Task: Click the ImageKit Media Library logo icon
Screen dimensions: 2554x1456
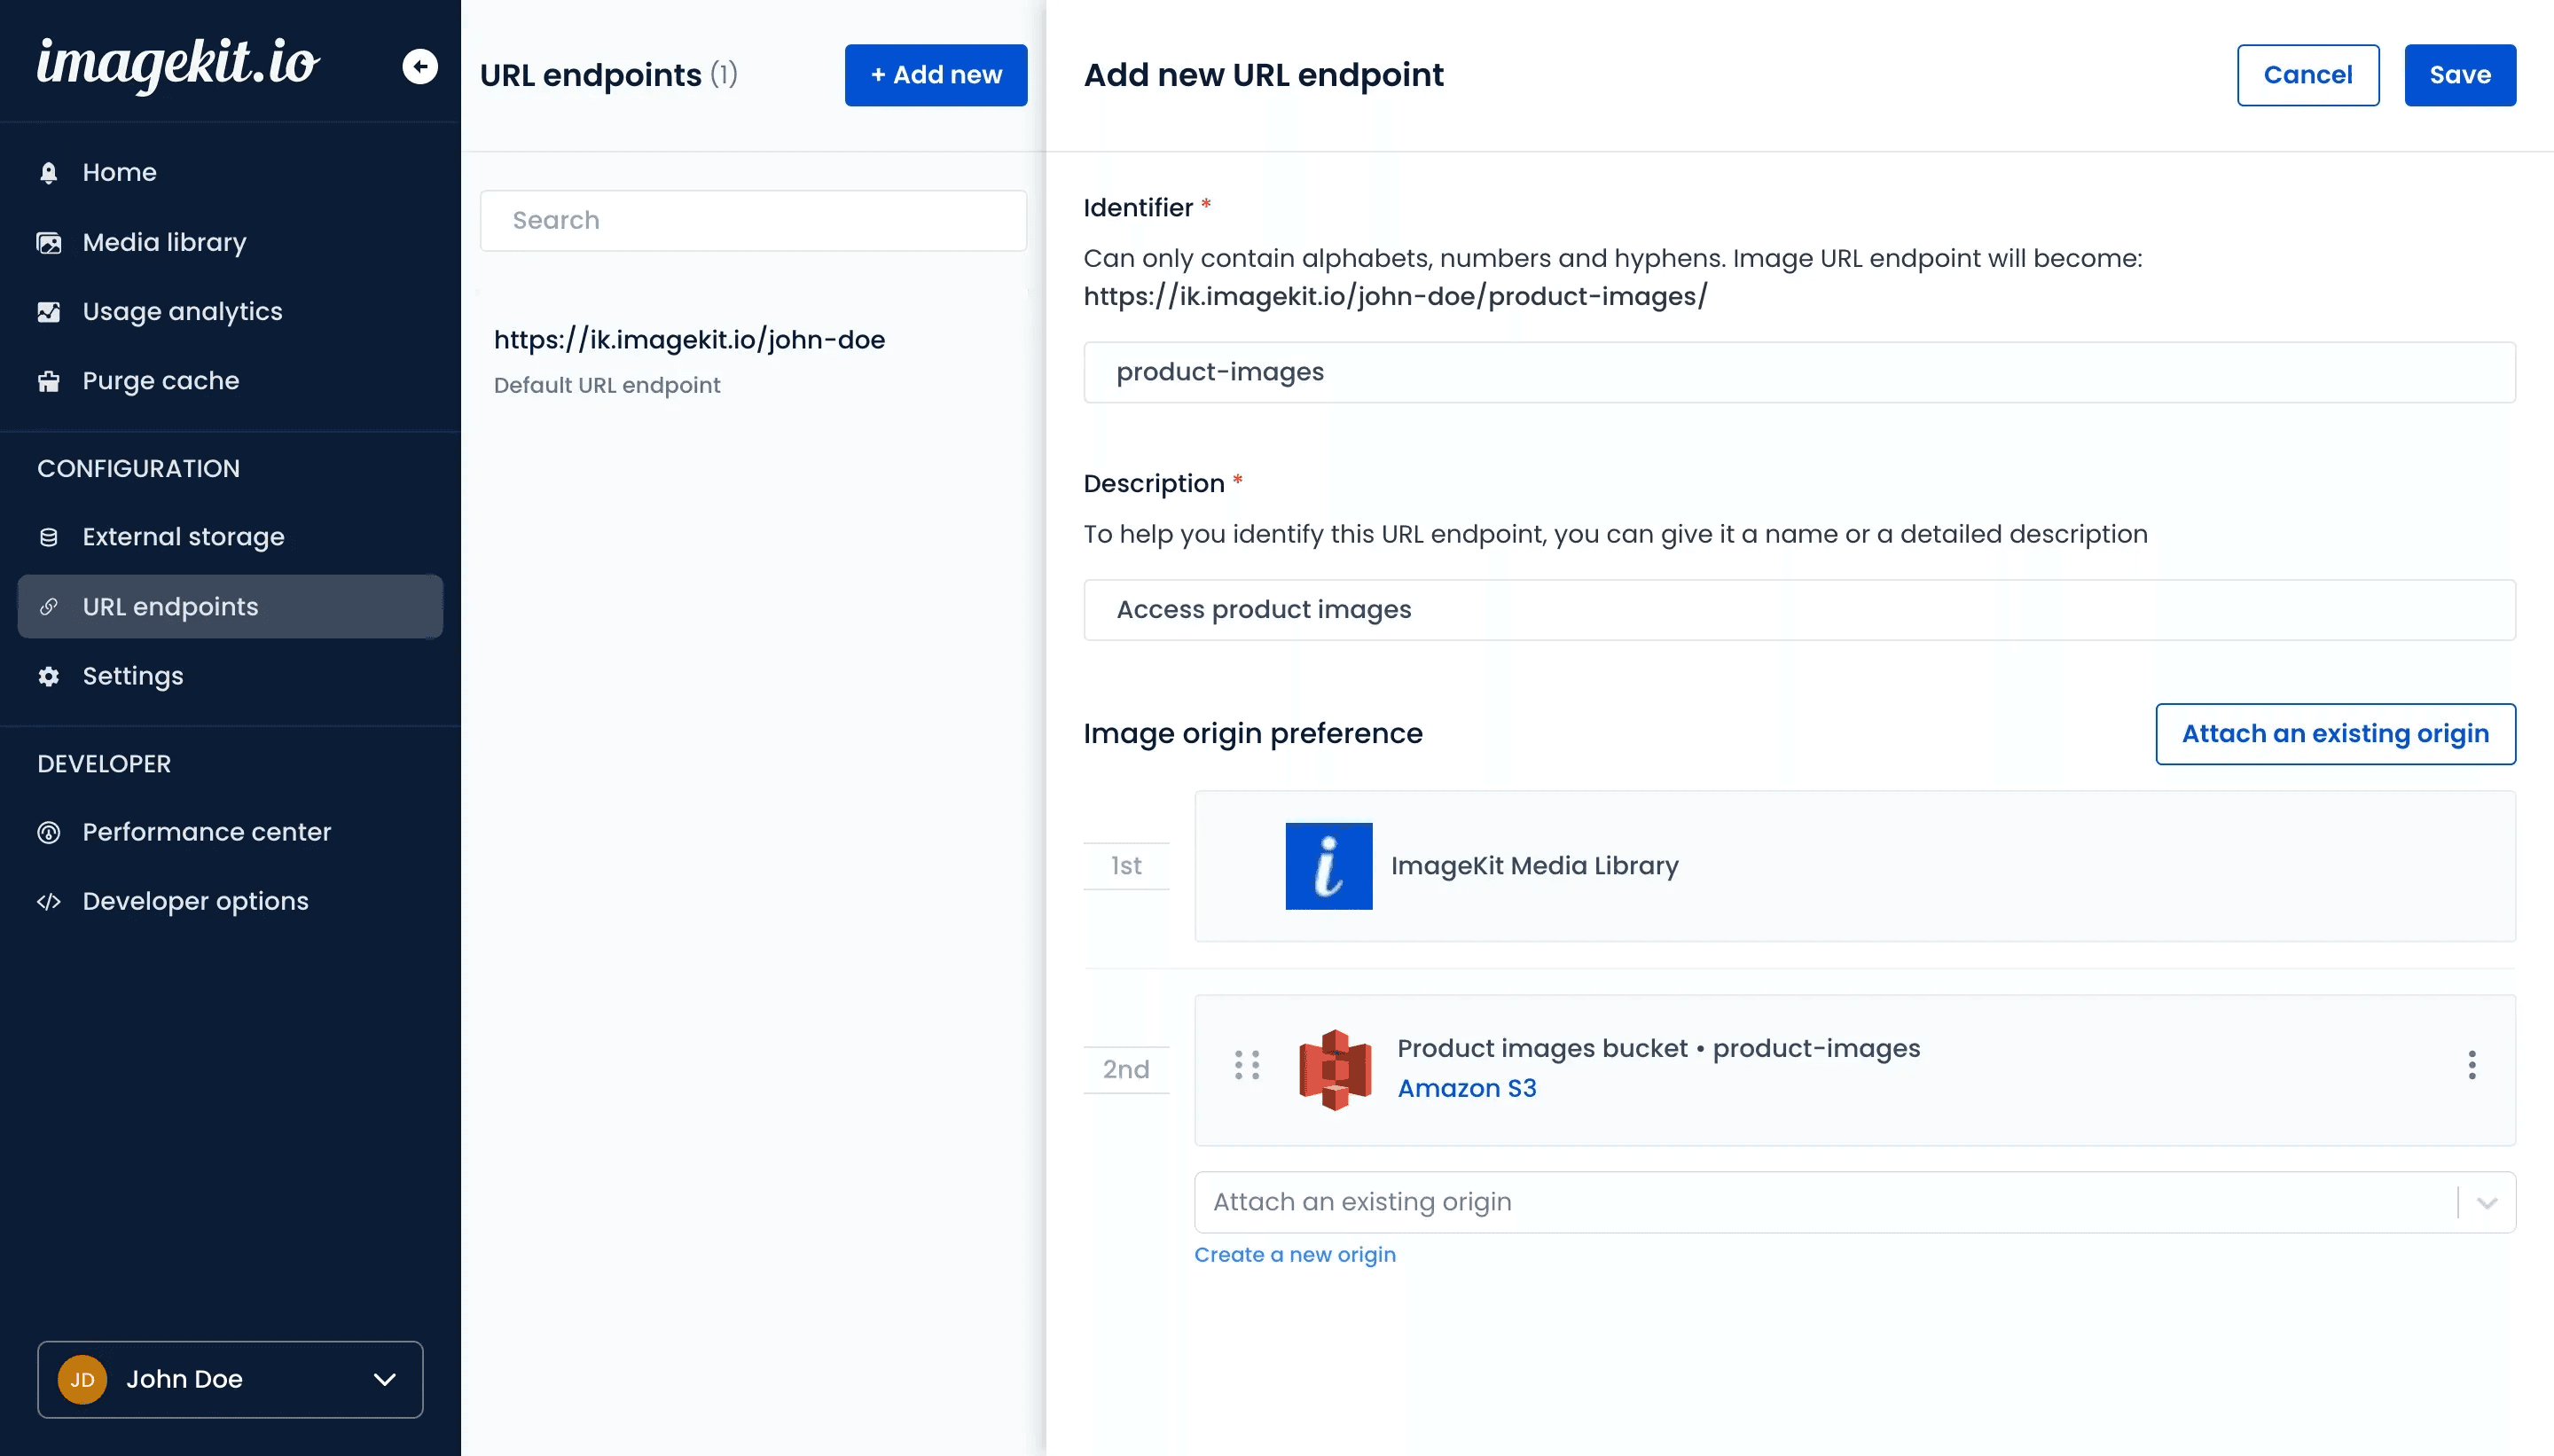Action: [x=1328, y=866]
